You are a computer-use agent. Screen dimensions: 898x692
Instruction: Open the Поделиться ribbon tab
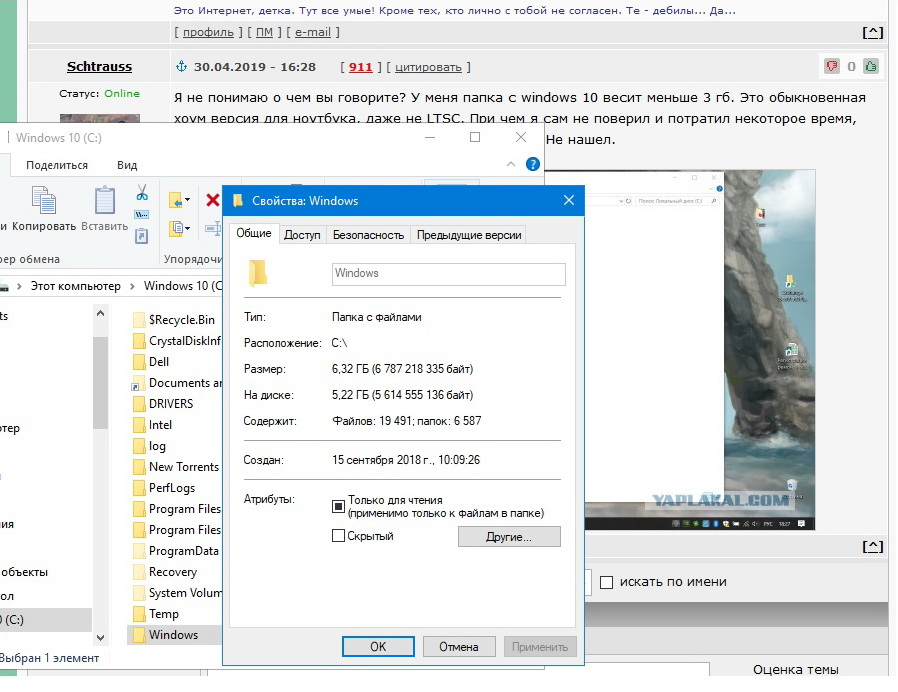[x=57, y=165]
